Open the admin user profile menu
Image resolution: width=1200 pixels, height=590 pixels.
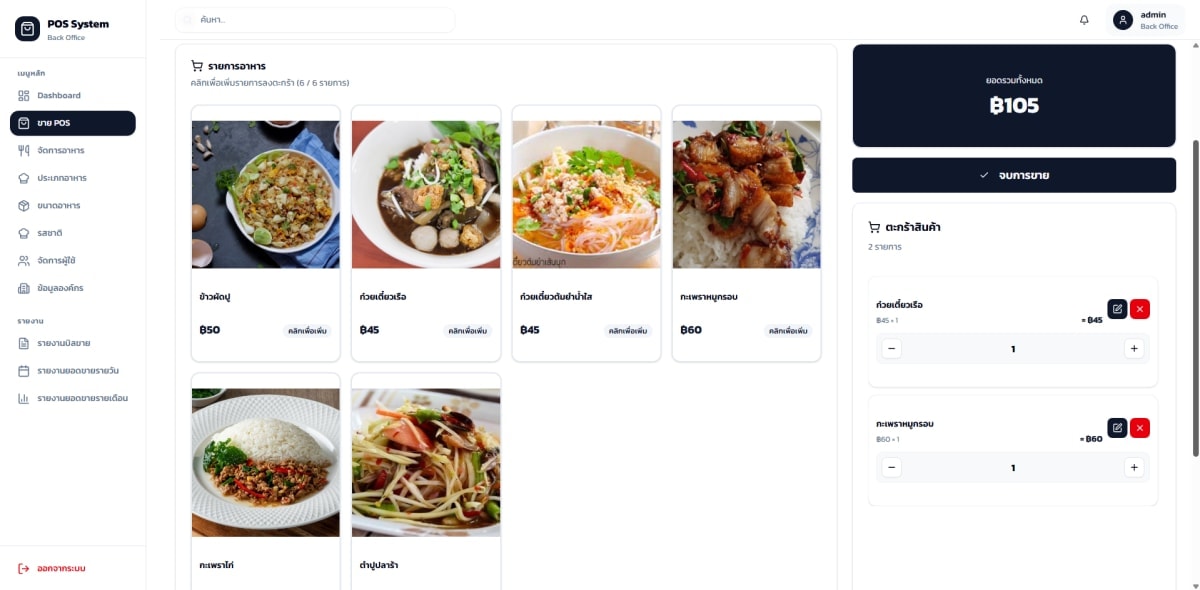[1147, 20]
